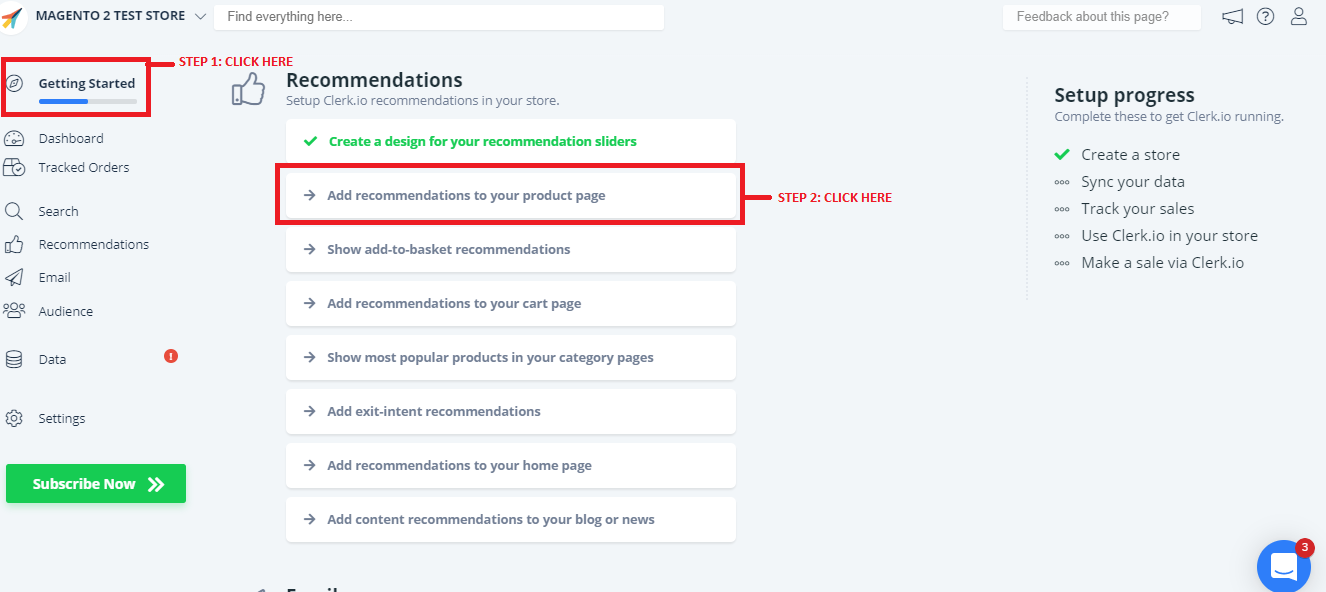Click the Subscribe Now button

96,484
